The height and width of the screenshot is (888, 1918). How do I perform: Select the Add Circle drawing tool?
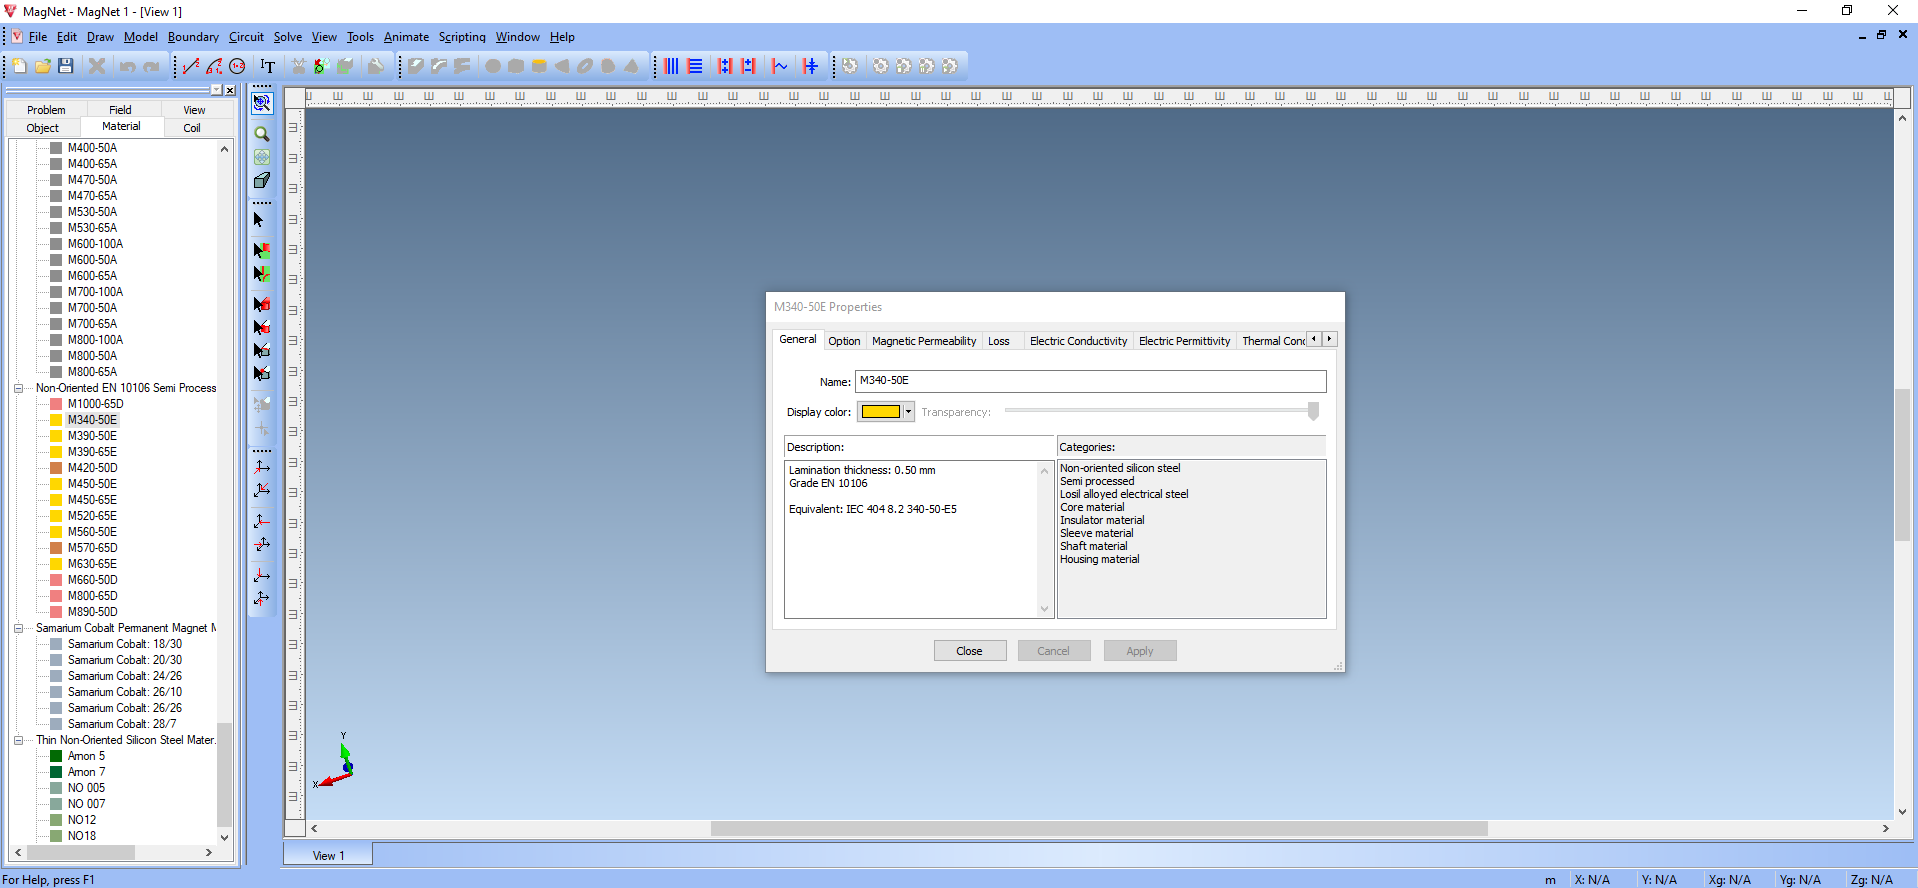point(237,66)
